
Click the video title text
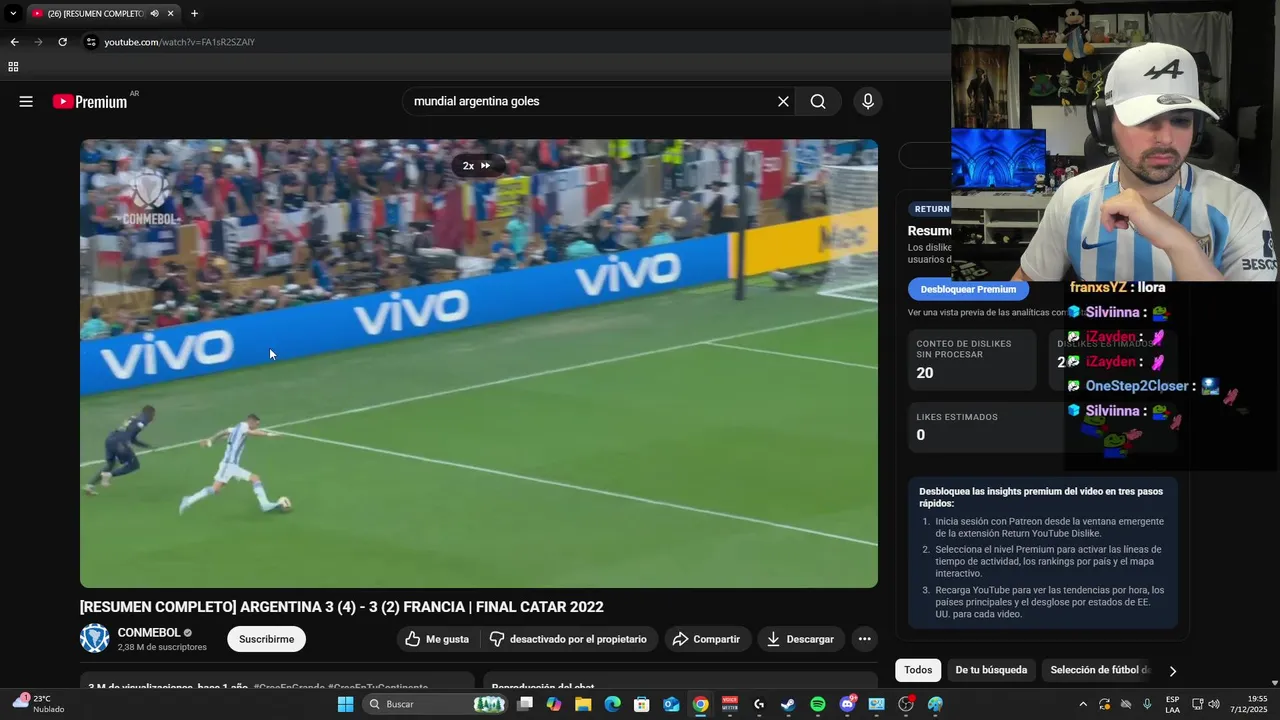(x=342, y=607)
